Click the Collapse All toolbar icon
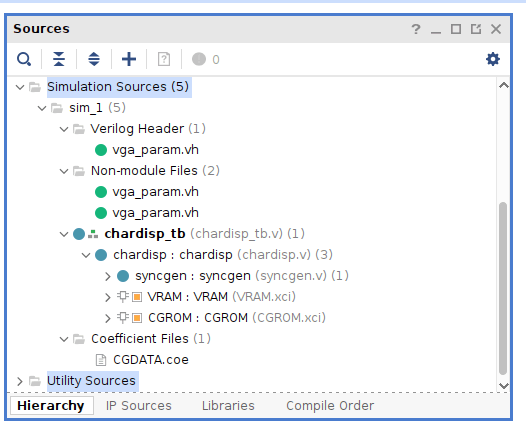 59,59
